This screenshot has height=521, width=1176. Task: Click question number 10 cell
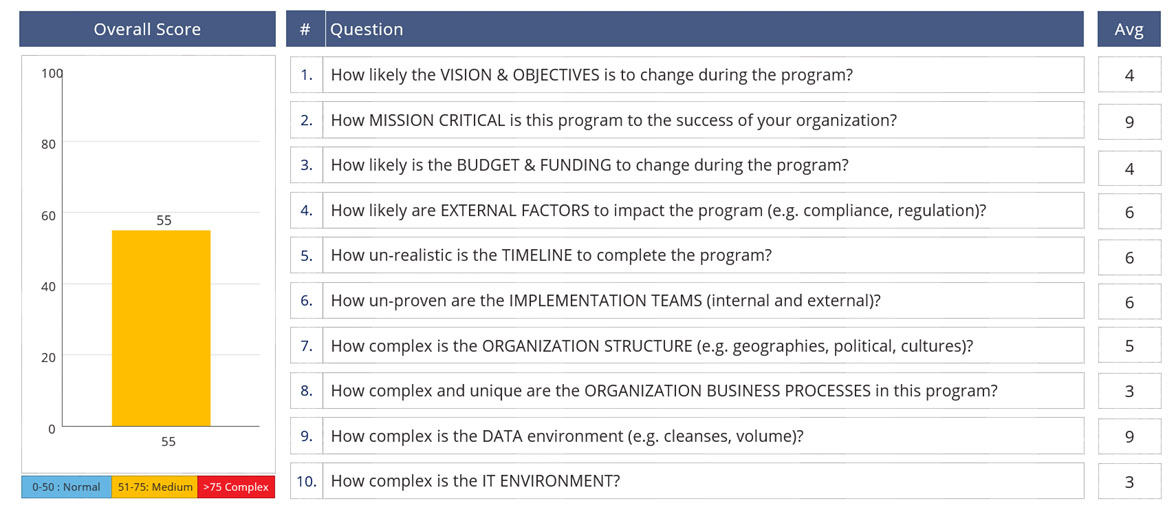point(306,481)
